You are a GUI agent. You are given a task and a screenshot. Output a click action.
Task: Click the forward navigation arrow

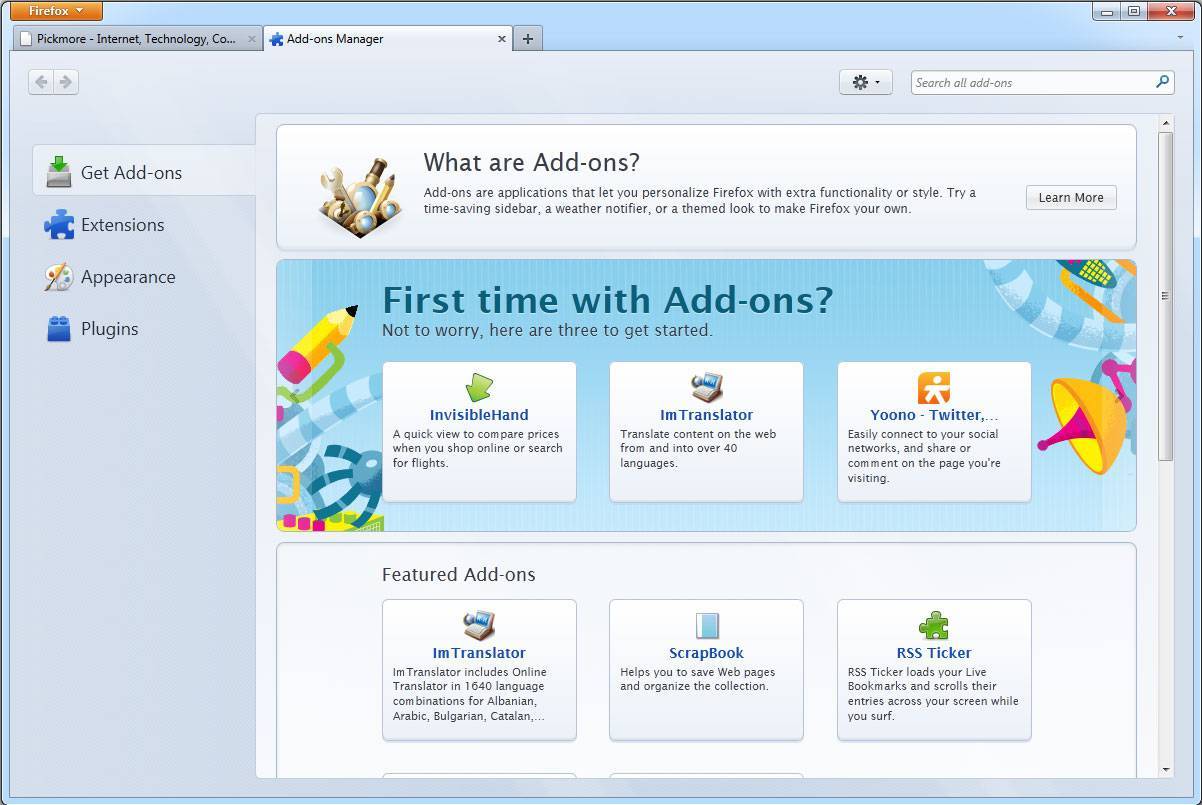coord(66,82)
